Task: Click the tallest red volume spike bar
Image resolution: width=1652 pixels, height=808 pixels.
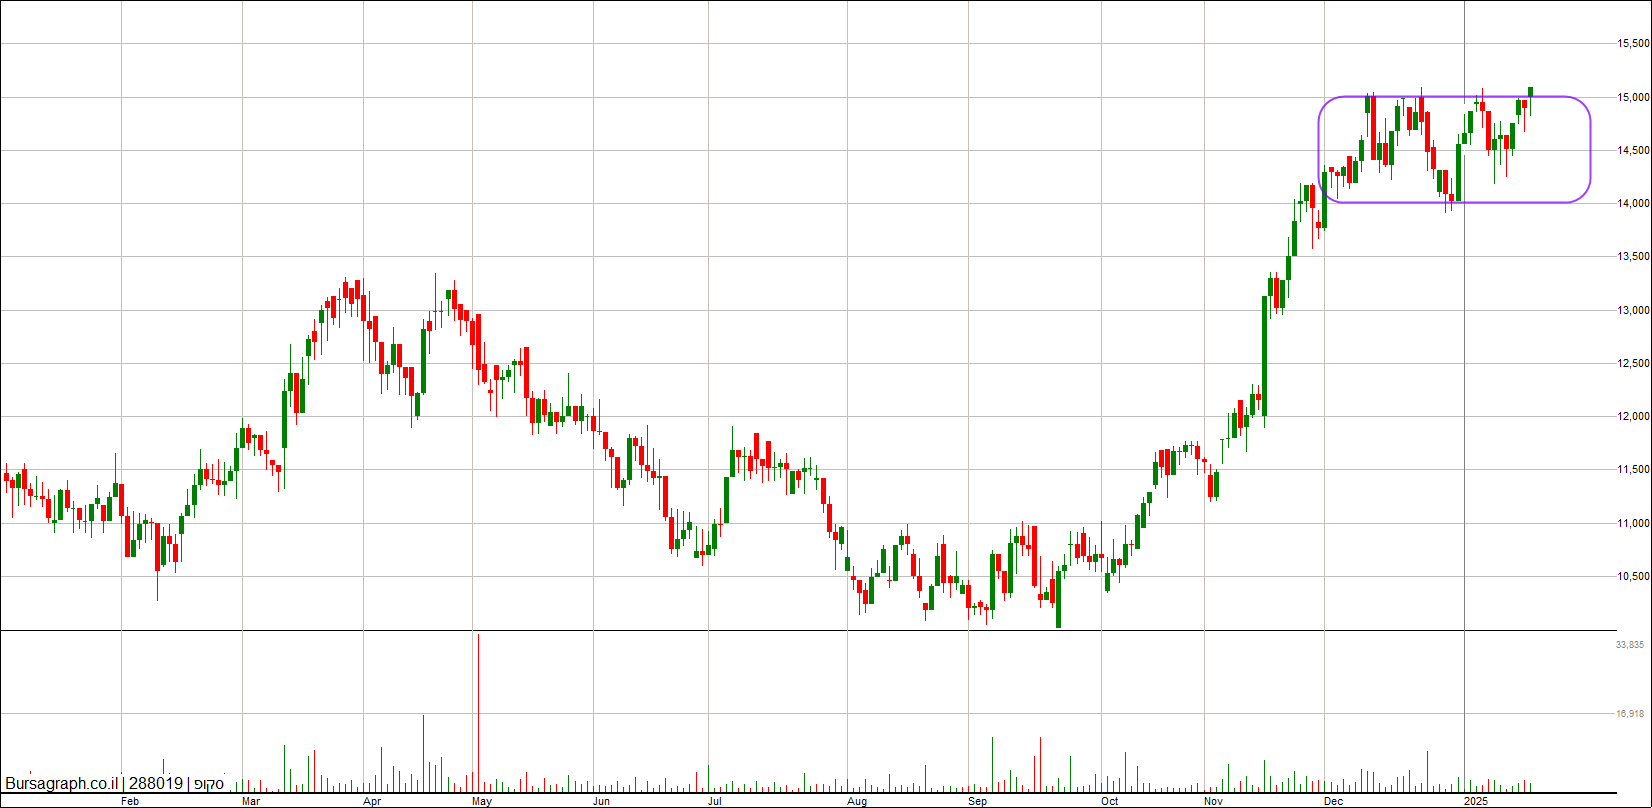Action: [479, 712]
